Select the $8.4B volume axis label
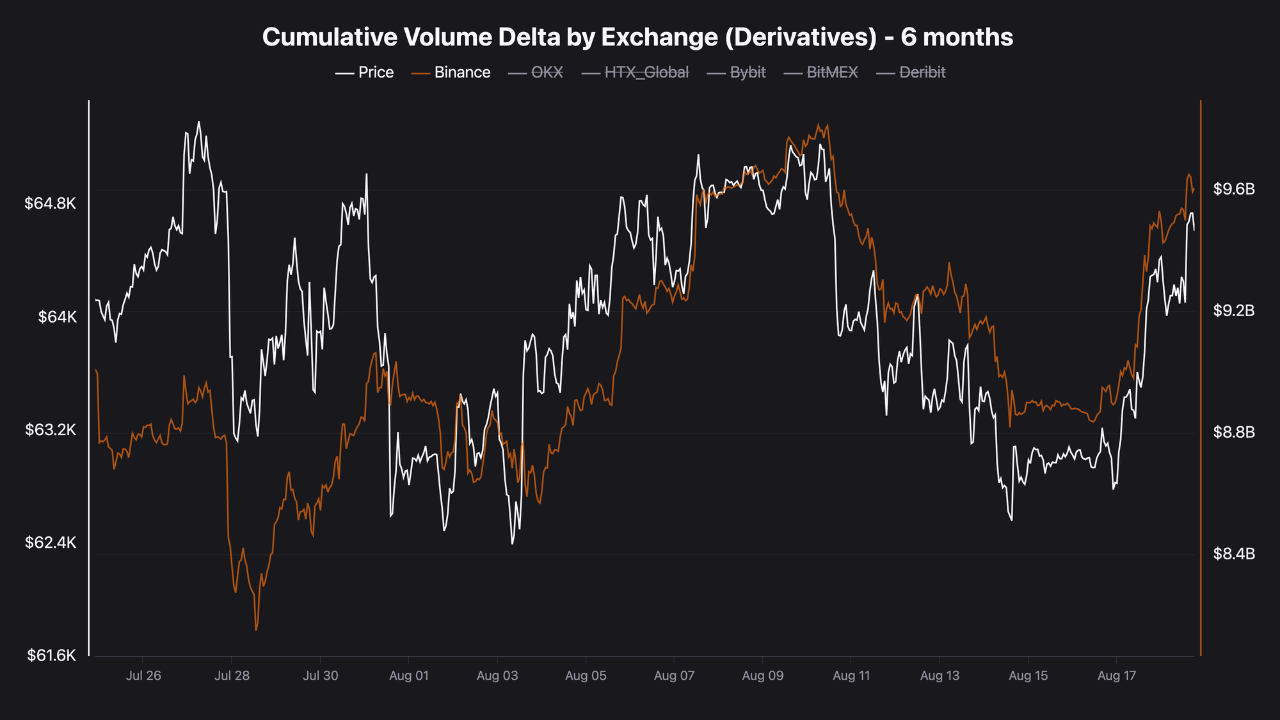 coord(1234,553)
